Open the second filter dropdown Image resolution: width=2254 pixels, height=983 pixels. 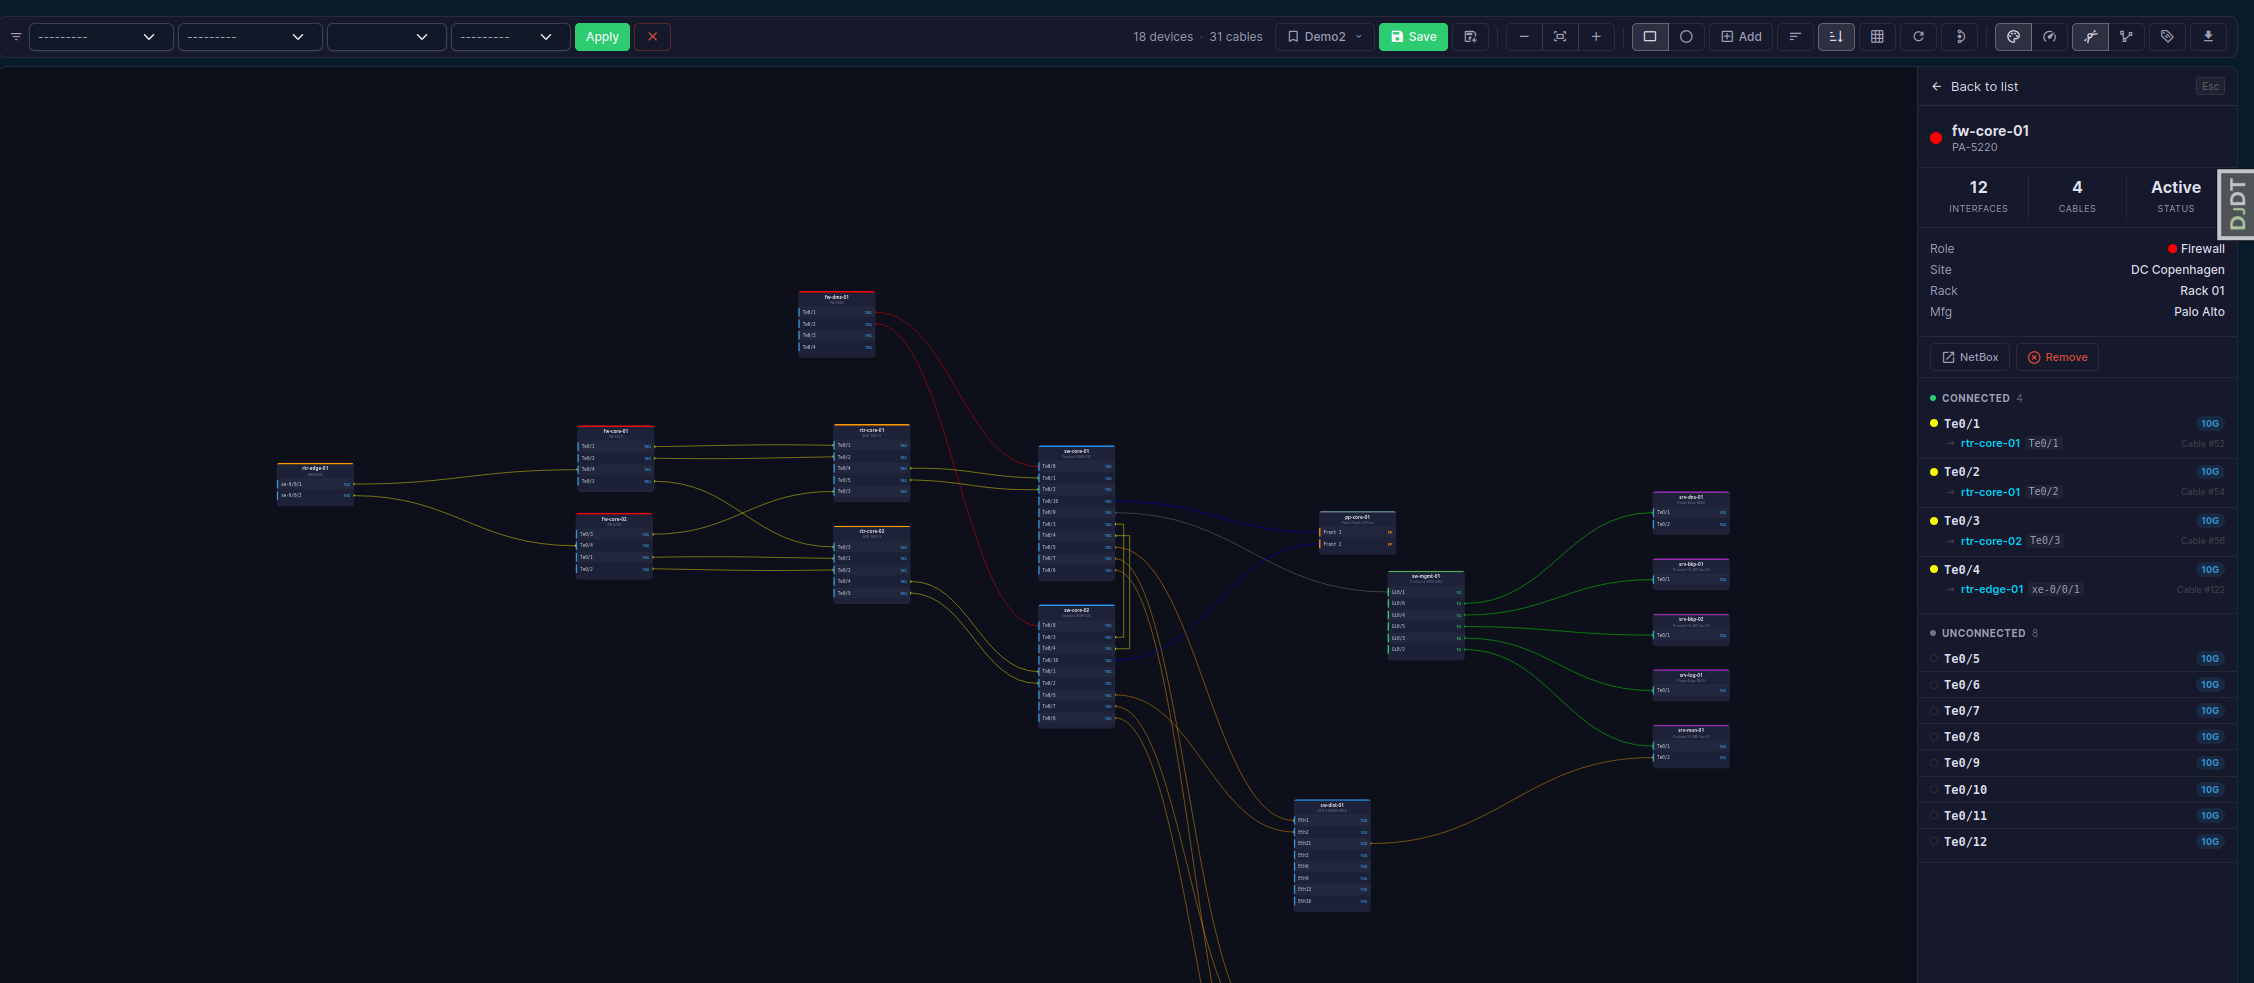click(250, 37)
